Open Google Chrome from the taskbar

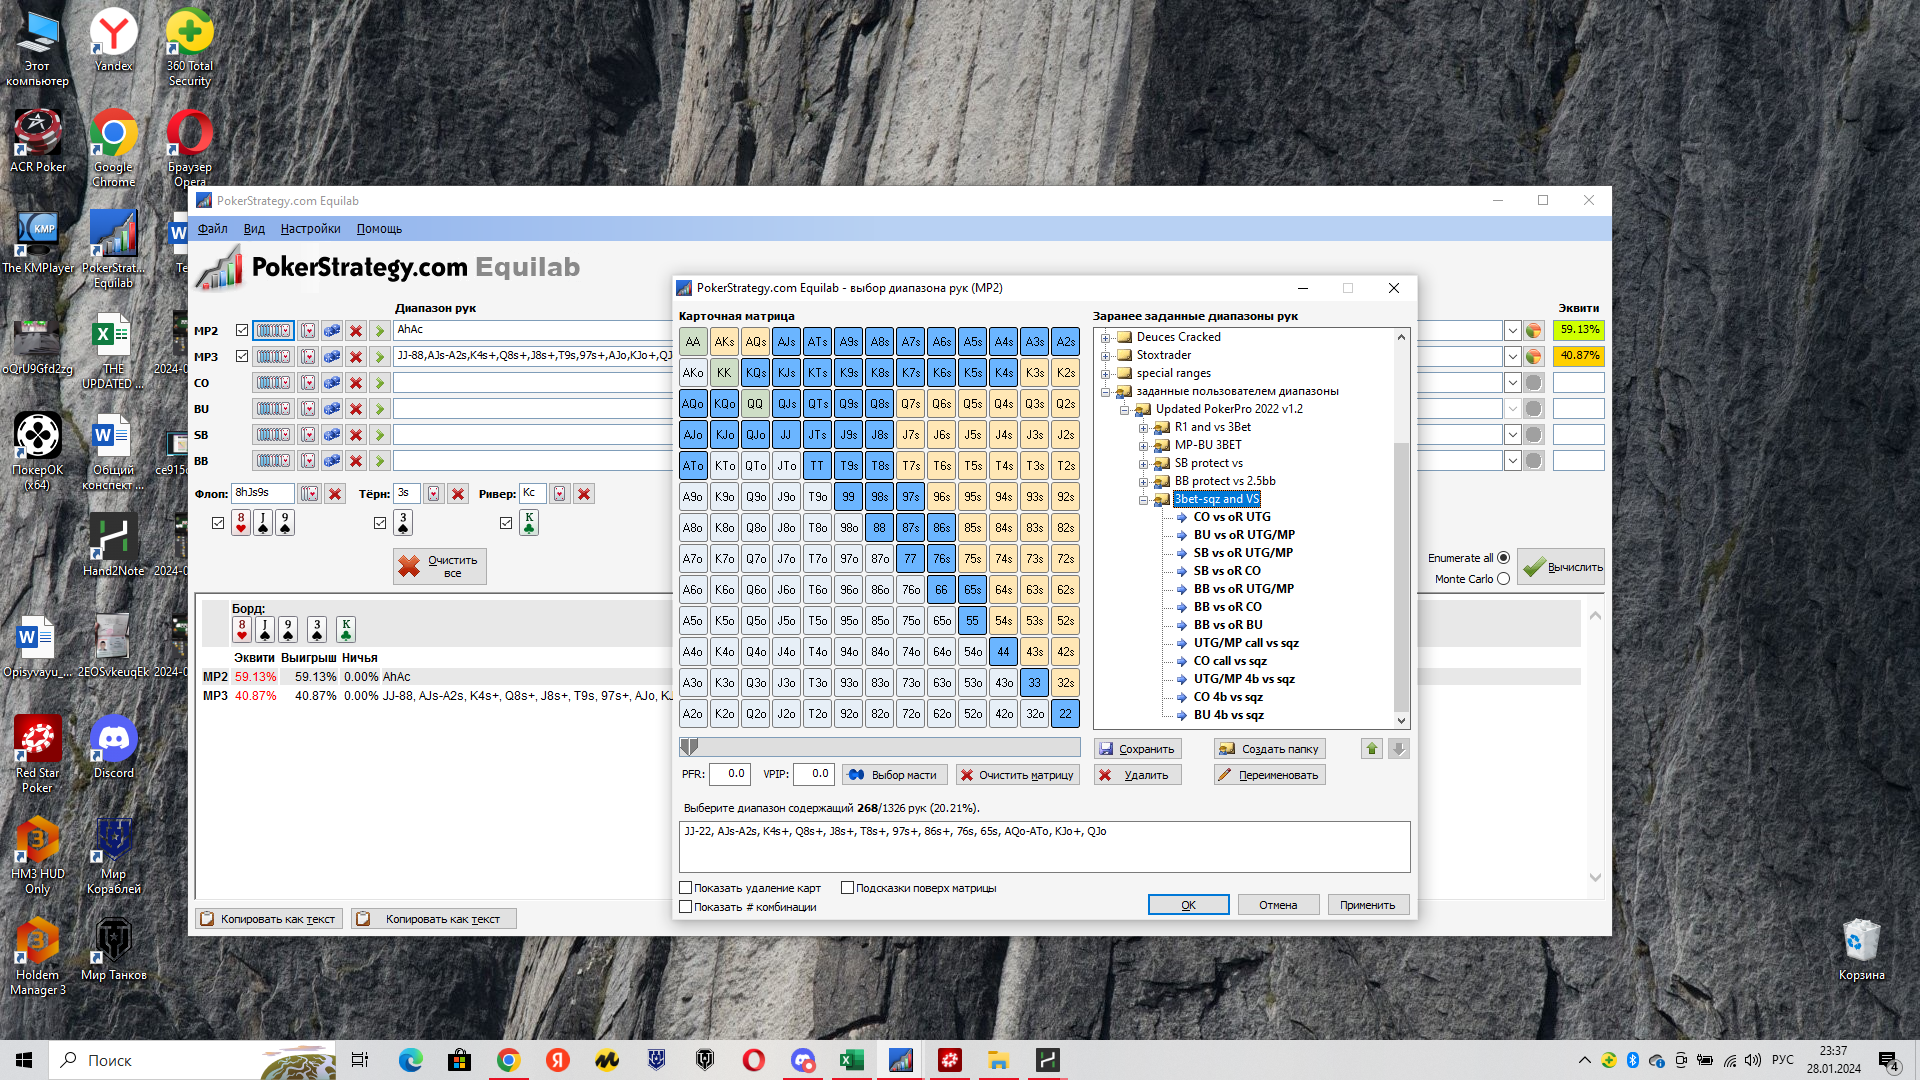pos(509,1060)
